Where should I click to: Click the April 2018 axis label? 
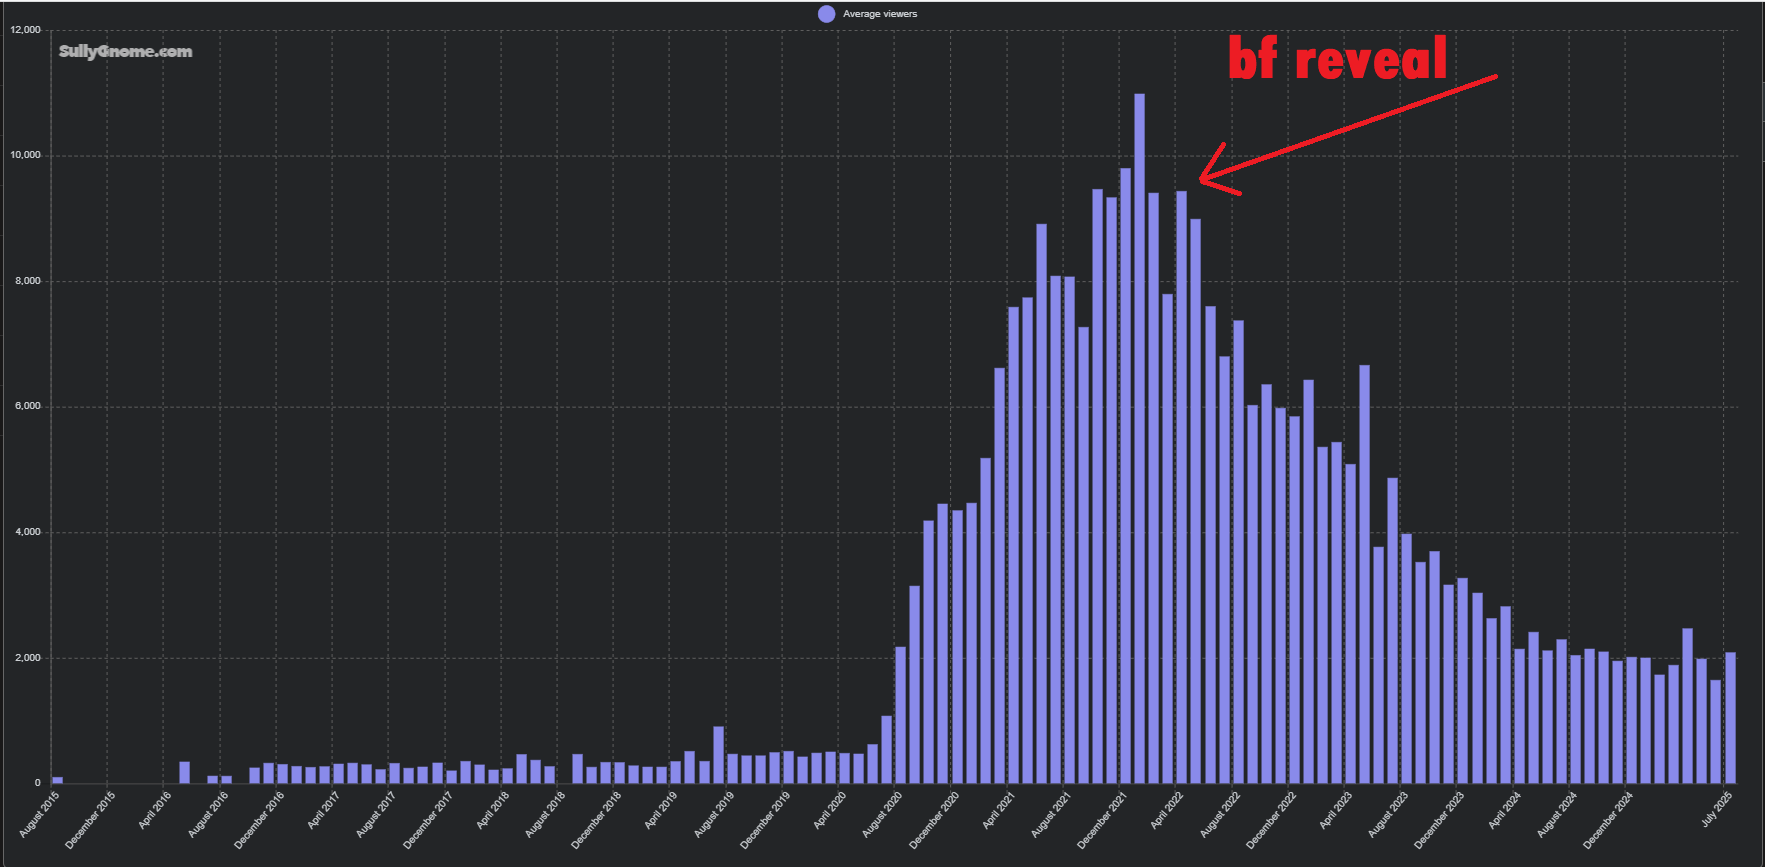(494, 809)
